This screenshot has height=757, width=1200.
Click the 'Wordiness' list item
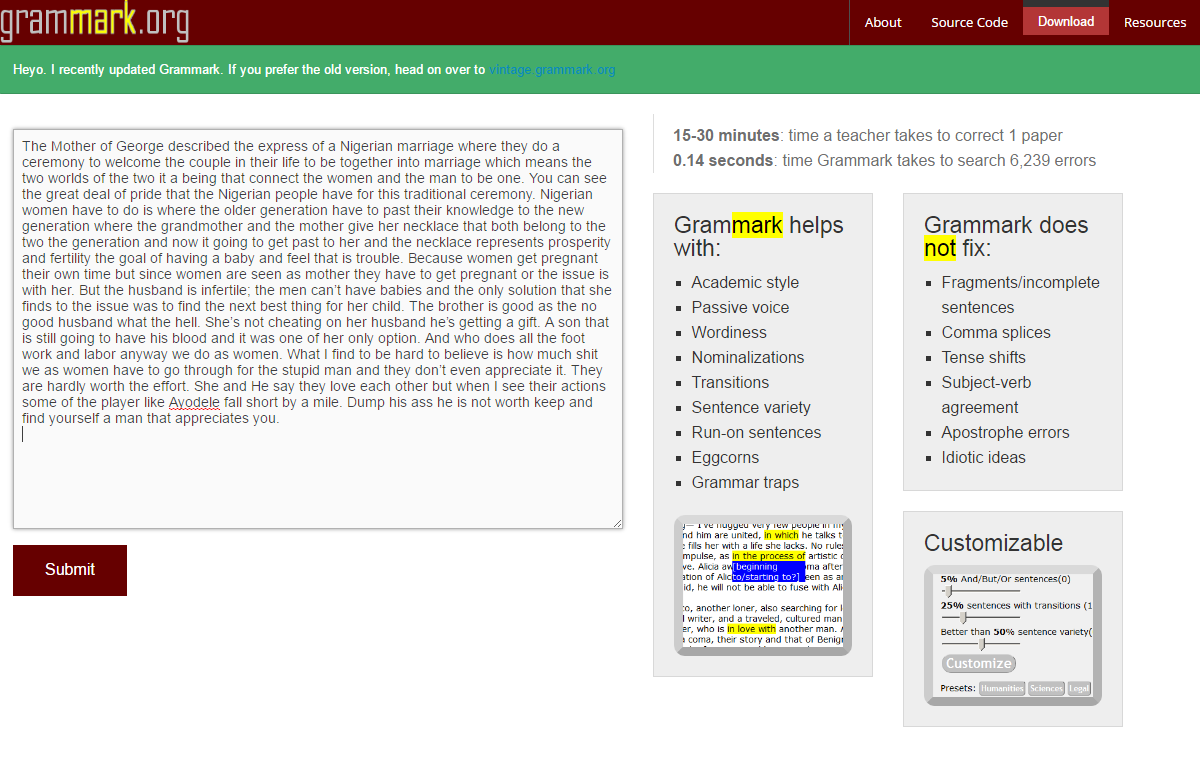pos(729,332)
